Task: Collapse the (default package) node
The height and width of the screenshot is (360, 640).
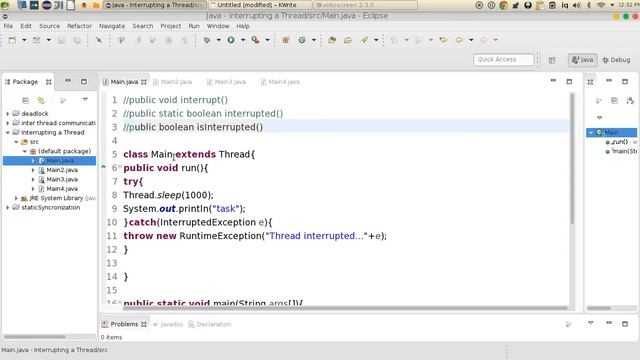Action: [x=24, y=151]
